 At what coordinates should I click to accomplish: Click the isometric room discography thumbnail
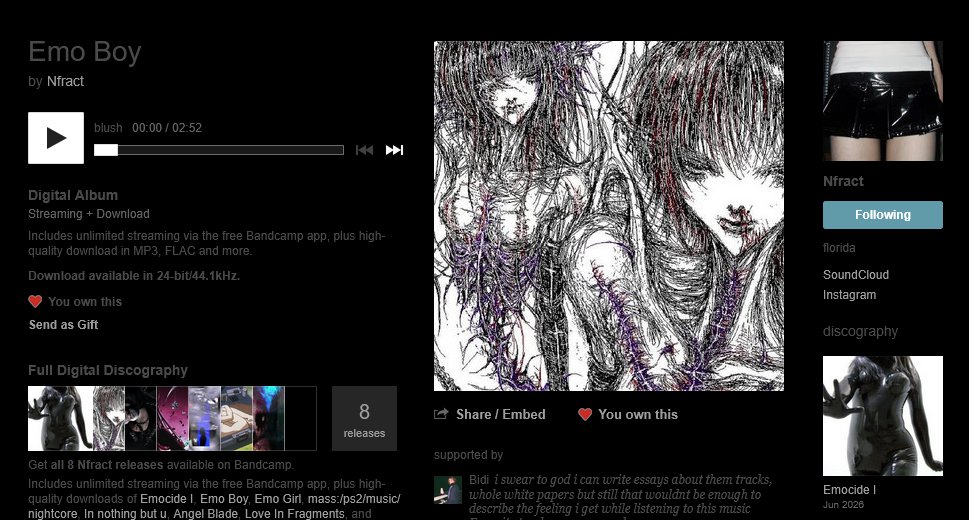click(x=237, y=419)
